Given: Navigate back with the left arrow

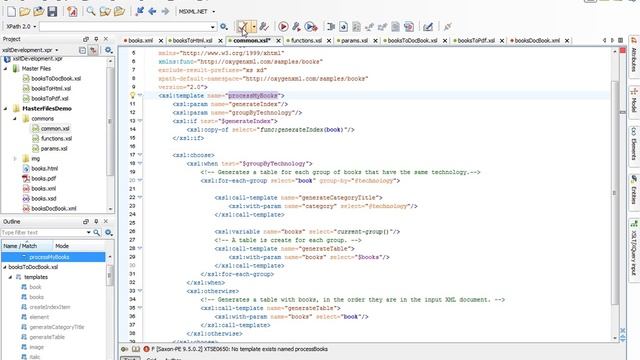Looking at the screenshot, I should 152,11.
